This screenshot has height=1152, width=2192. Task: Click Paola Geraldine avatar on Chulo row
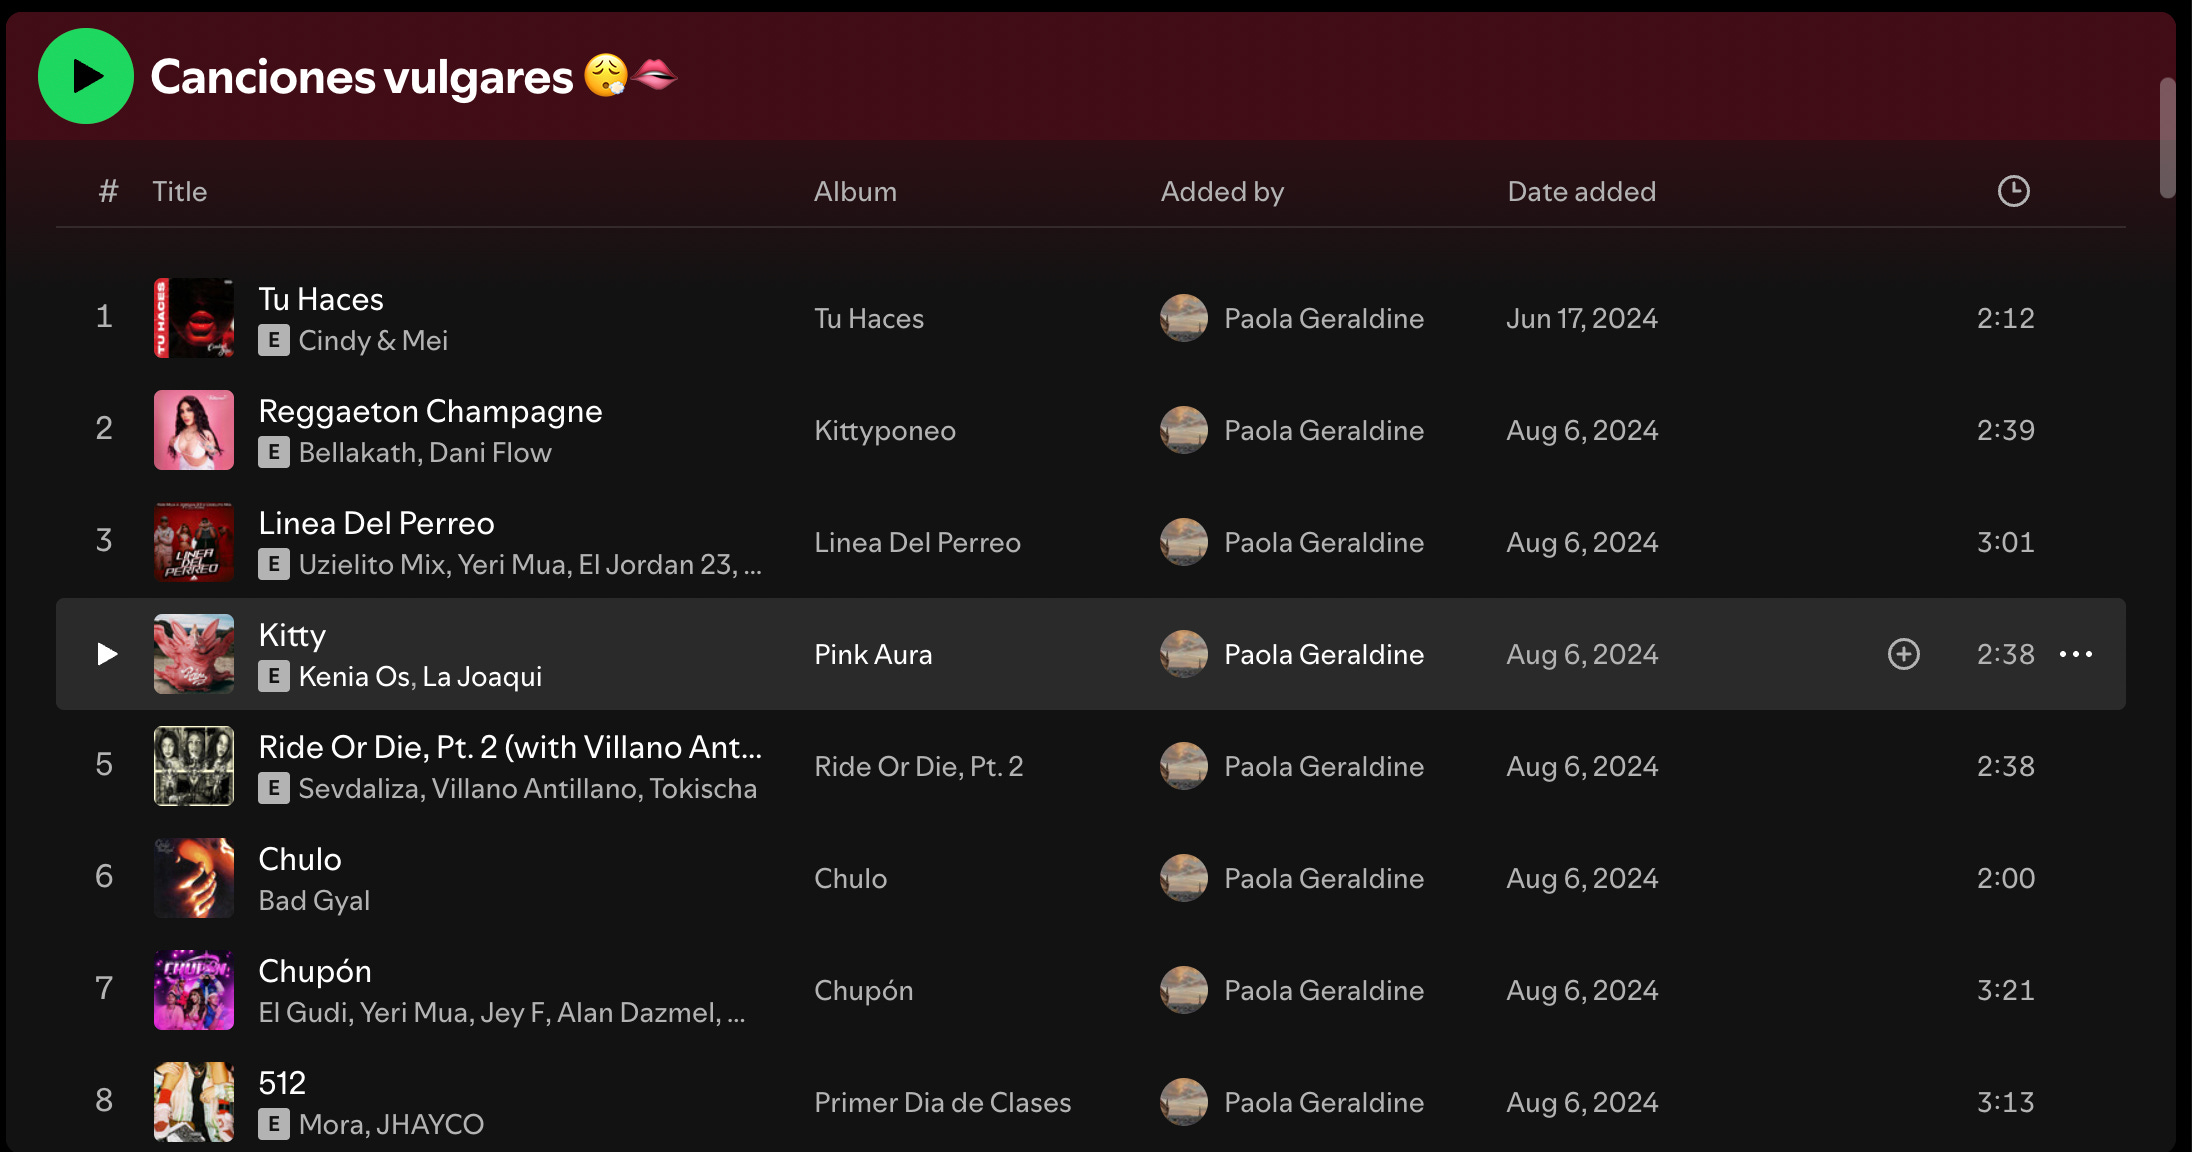1184,878
